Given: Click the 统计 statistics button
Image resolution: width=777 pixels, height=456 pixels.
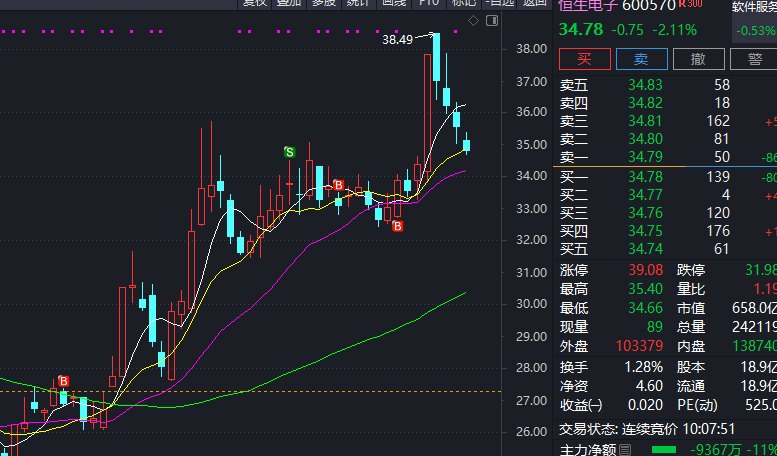Looking at the screenshot, I should pyautogui.click(x=358, y=2).
